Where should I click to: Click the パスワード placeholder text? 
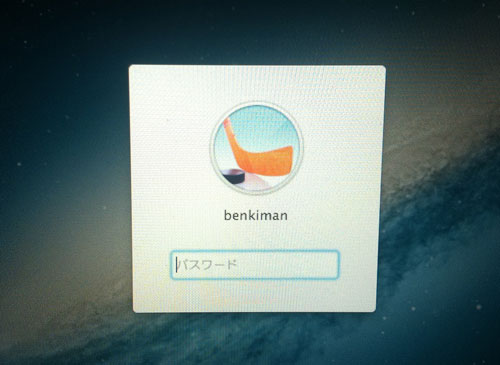click(208, 265)
